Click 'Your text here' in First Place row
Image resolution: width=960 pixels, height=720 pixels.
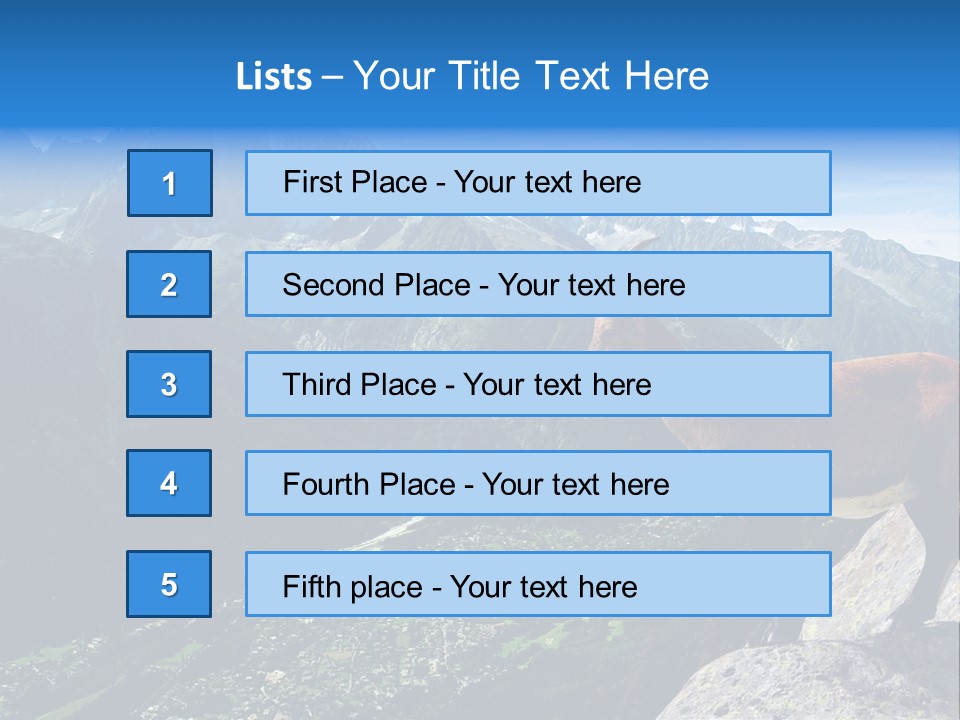tap(547, 182)
